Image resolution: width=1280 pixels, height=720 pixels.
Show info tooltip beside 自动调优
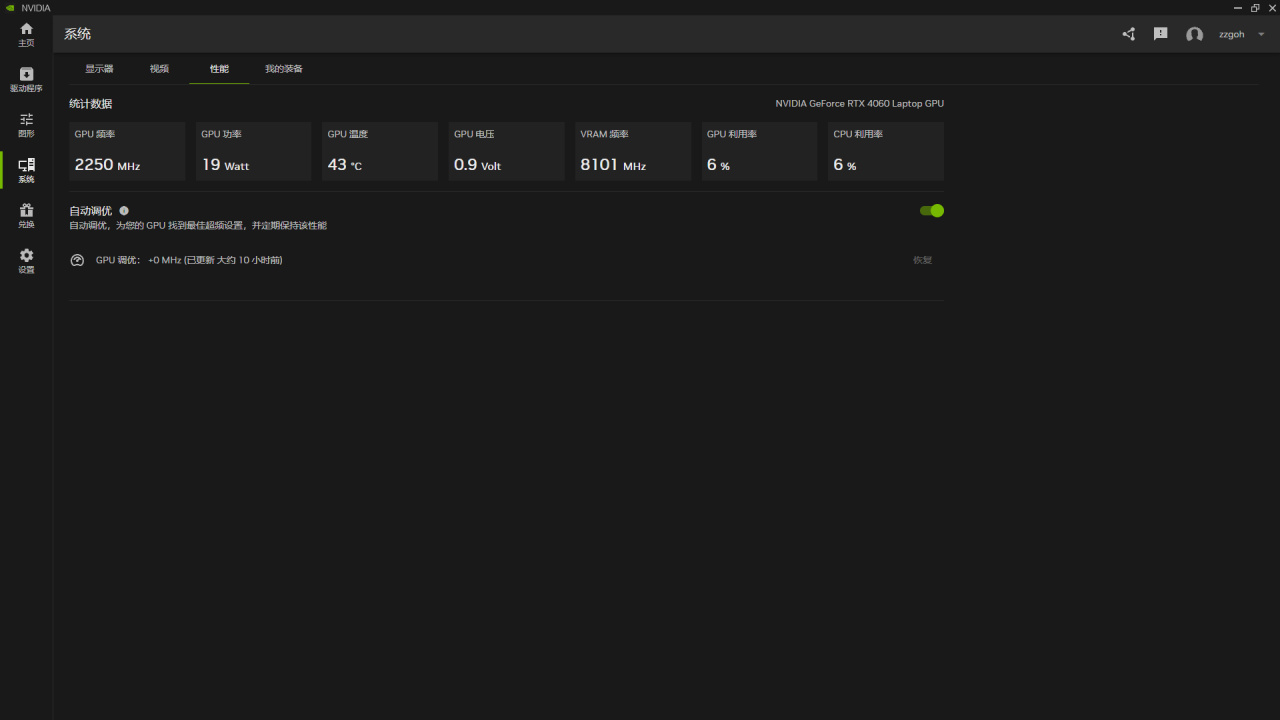(124, 211)
